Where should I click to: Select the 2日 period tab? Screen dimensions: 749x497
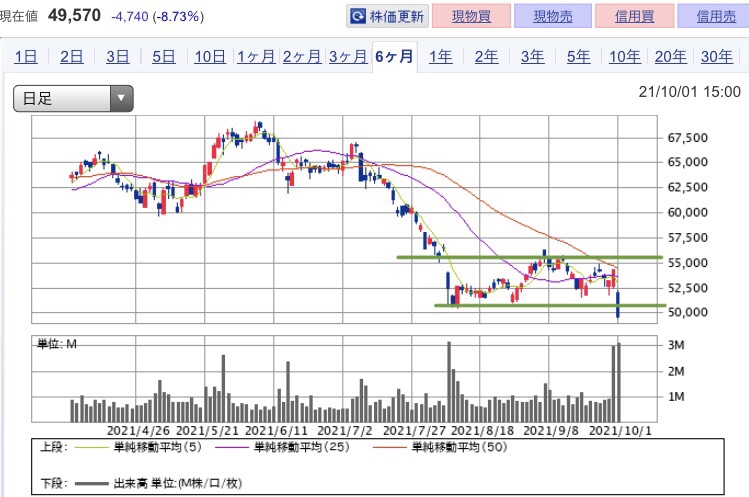(x=72, y=57)
